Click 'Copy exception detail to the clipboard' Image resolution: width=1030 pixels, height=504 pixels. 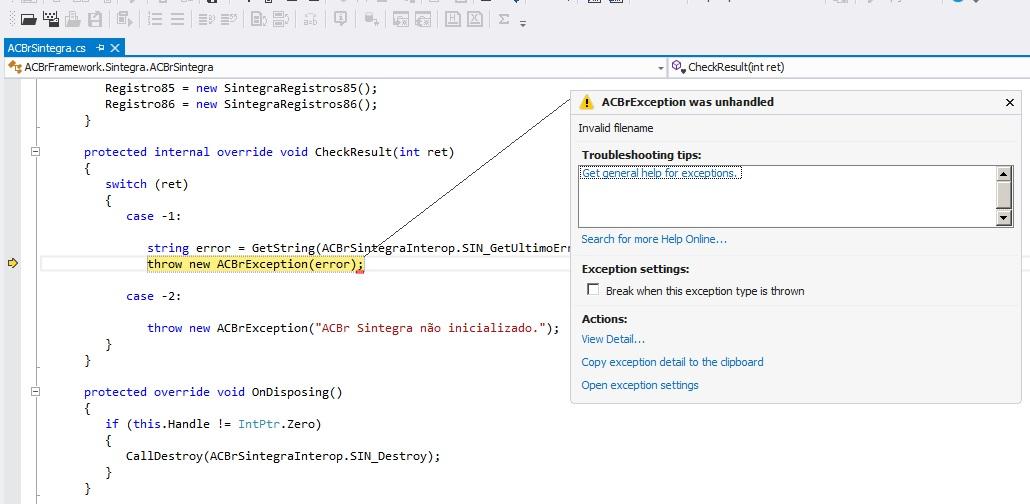[x=672, y=362]
